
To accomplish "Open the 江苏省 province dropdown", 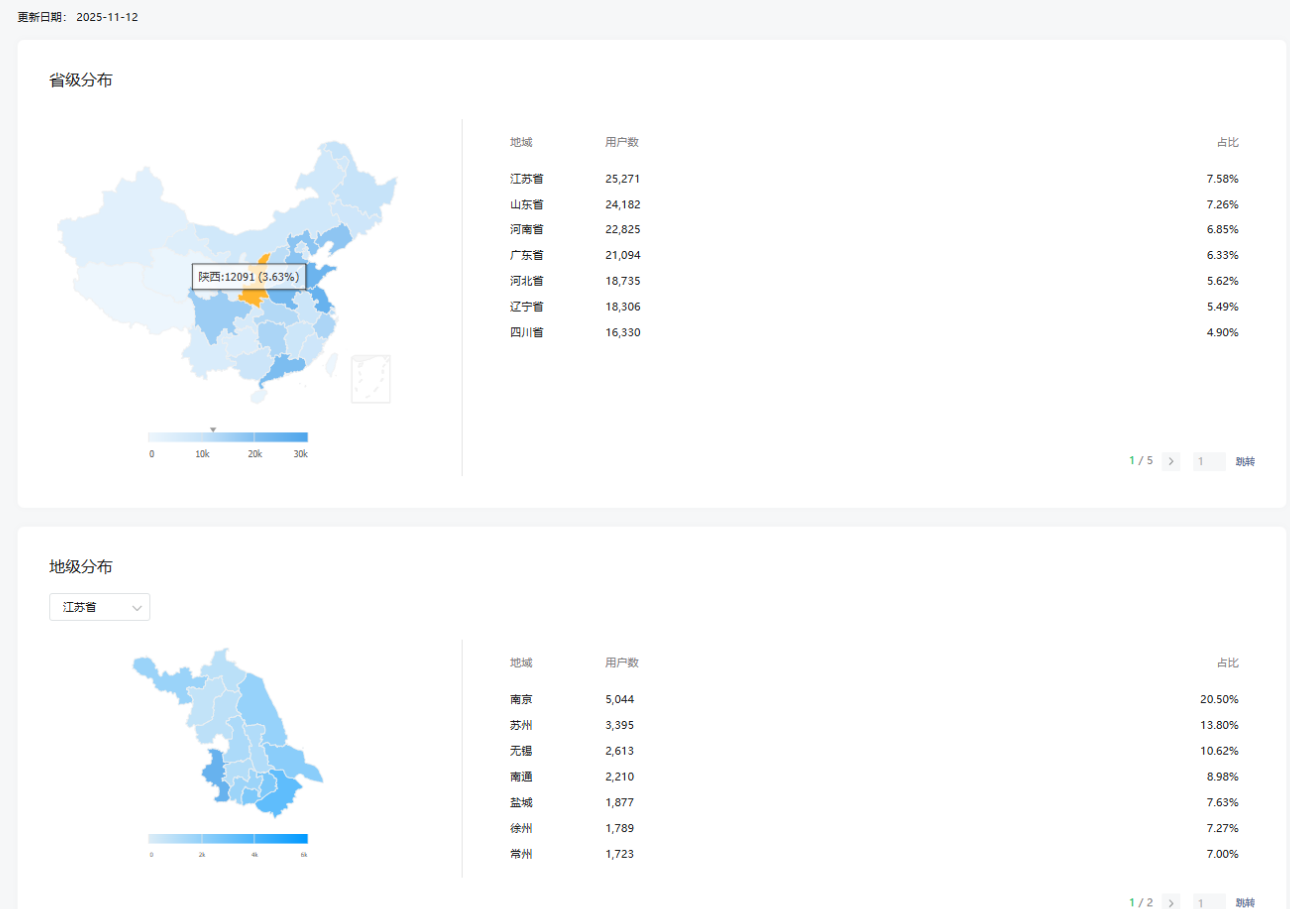I will [100, 607].
